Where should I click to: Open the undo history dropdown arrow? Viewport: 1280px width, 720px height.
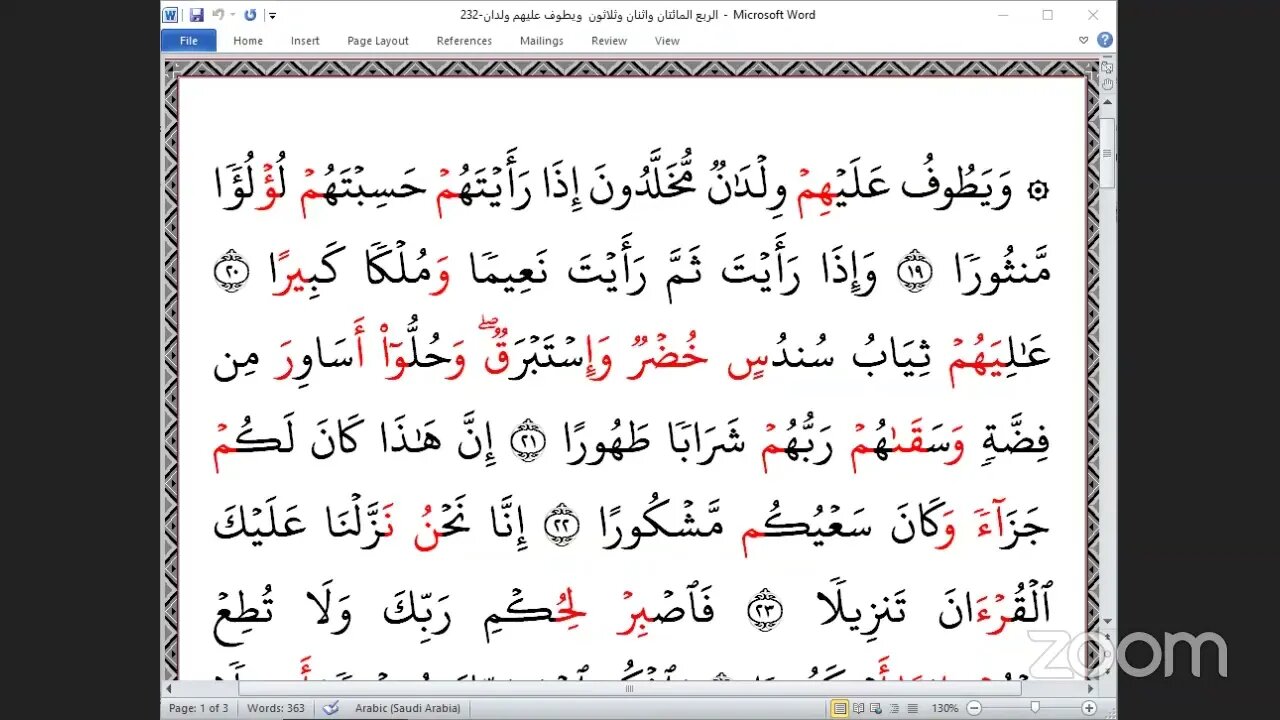(x=233, y=15)
